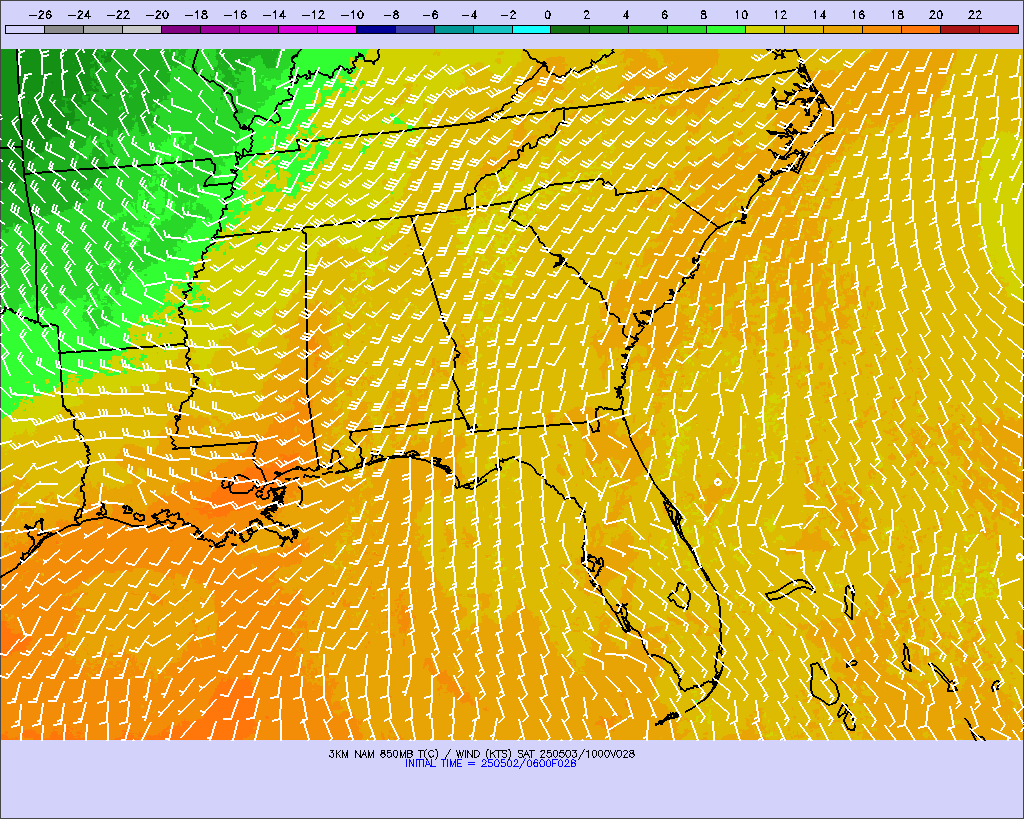Click the -26 legend label

click(40, 15)
